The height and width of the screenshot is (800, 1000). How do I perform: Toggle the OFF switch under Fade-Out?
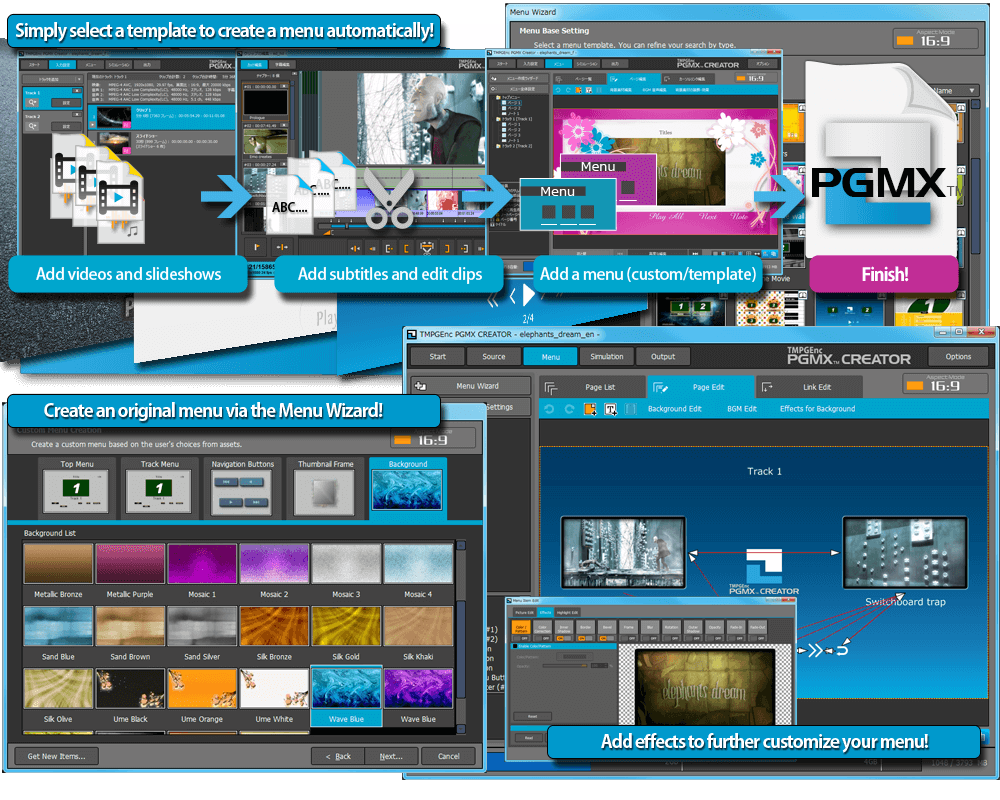coord(757,638)
